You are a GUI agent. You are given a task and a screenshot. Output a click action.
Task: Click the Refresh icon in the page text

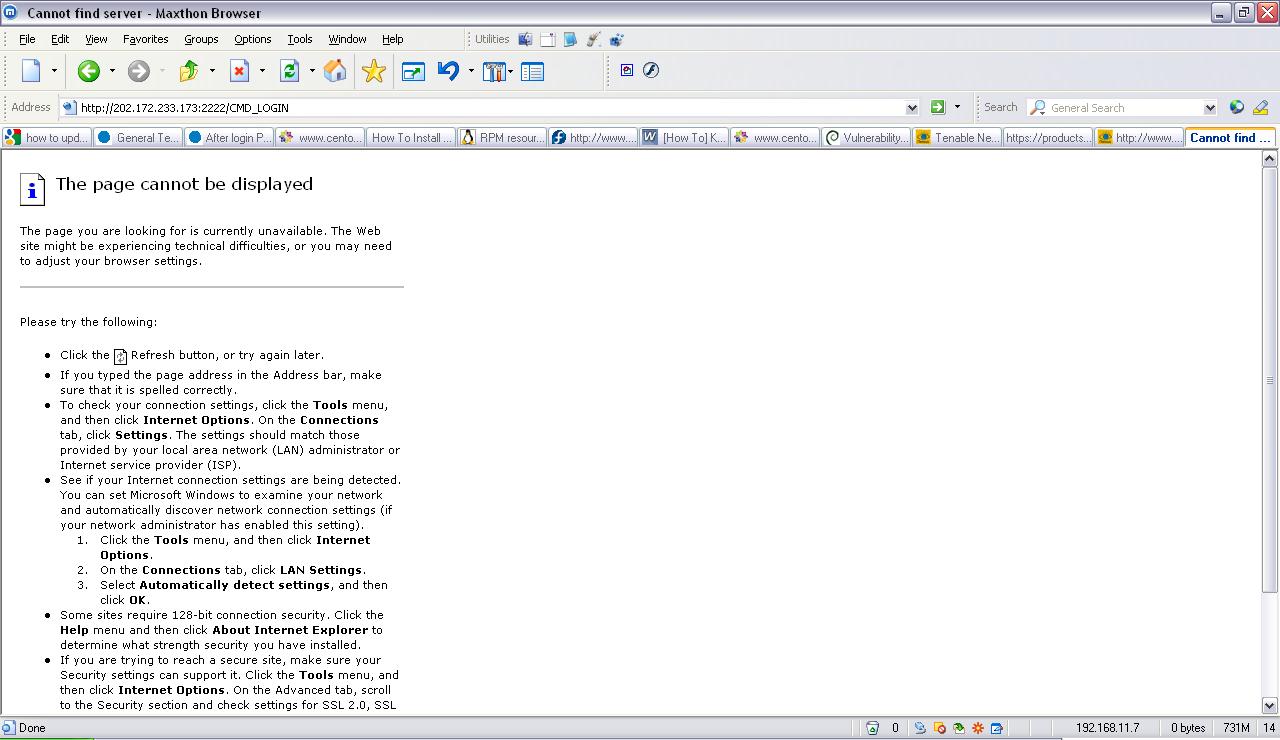pyautogui.click(x=121, y=356)
